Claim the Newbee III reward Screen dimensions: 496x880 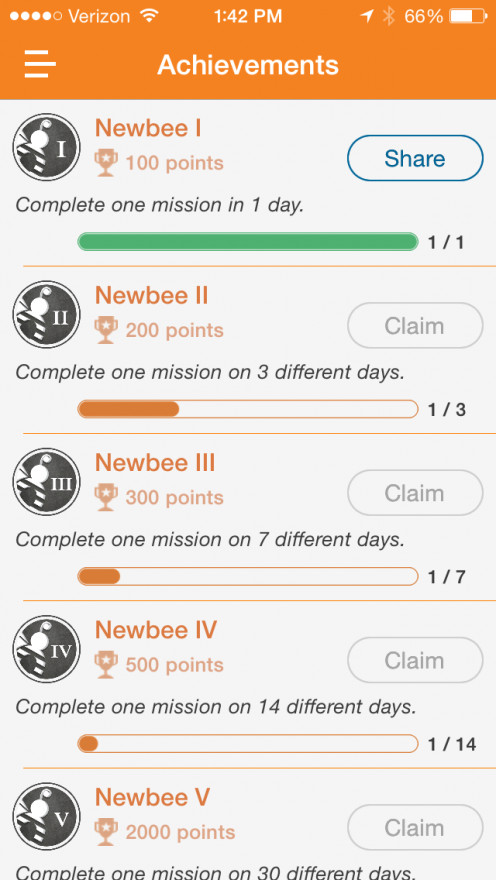click(415, 493)
